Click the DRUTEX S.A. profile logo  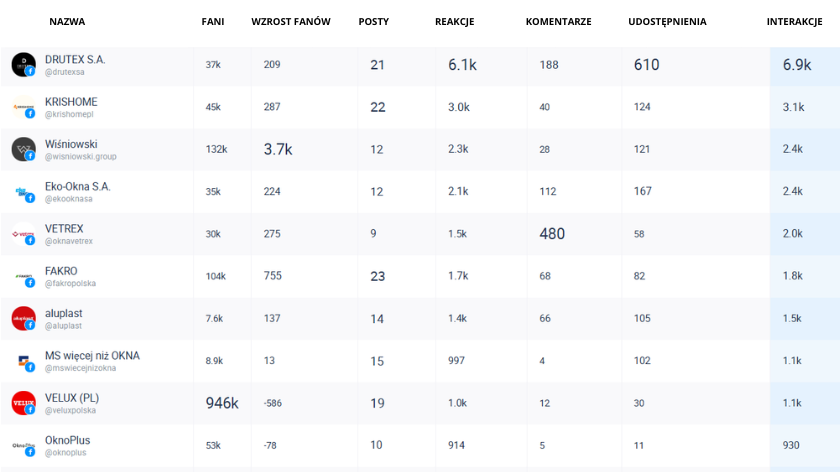(23, 65)
